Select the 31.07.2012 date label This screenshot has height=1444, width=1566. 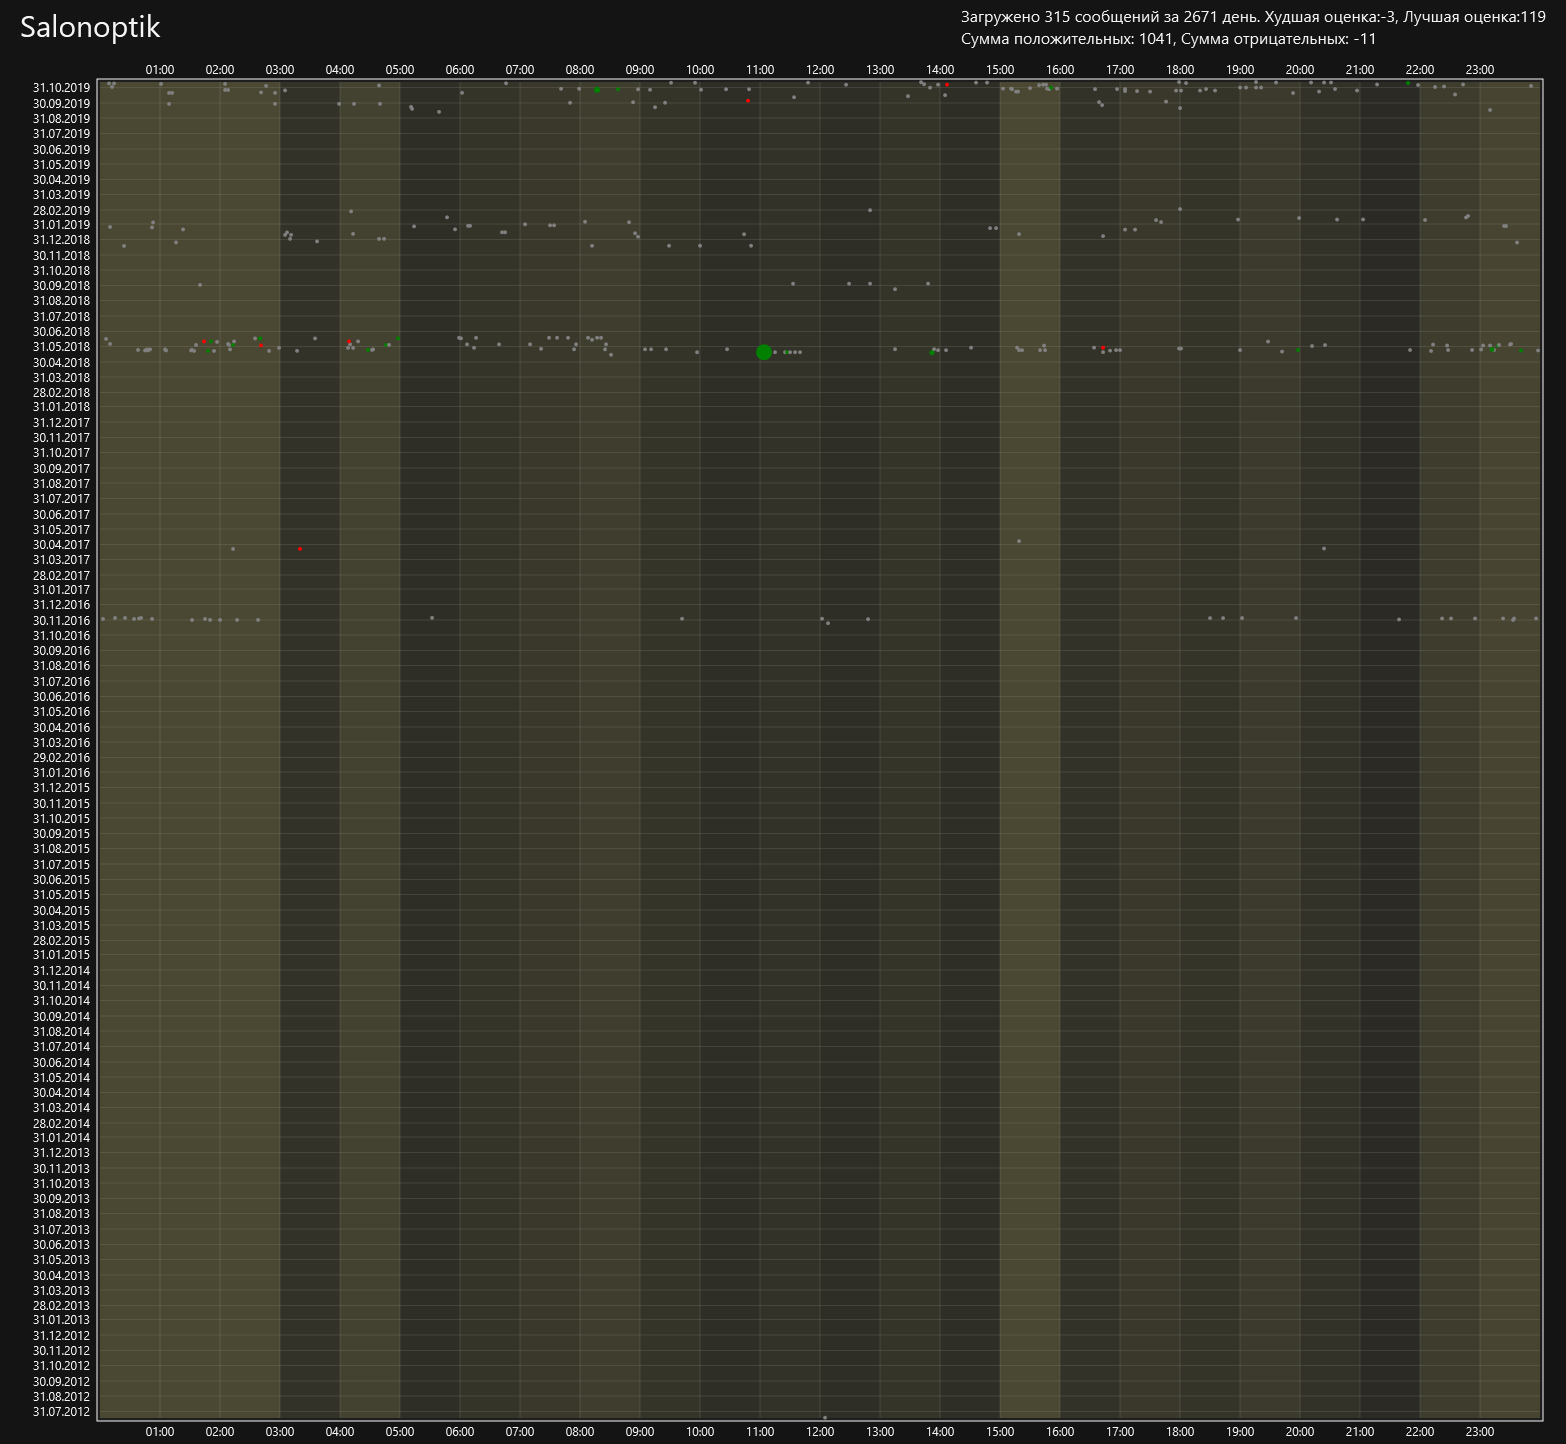pos(61,1412)
